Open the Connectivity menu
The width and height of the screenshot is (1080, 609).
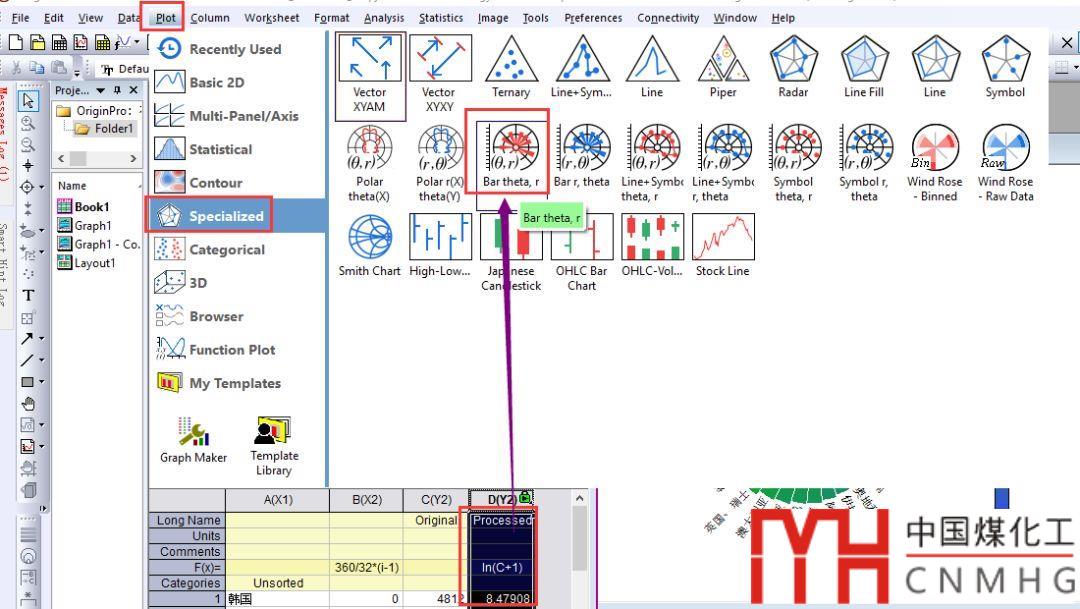point(667,18)
